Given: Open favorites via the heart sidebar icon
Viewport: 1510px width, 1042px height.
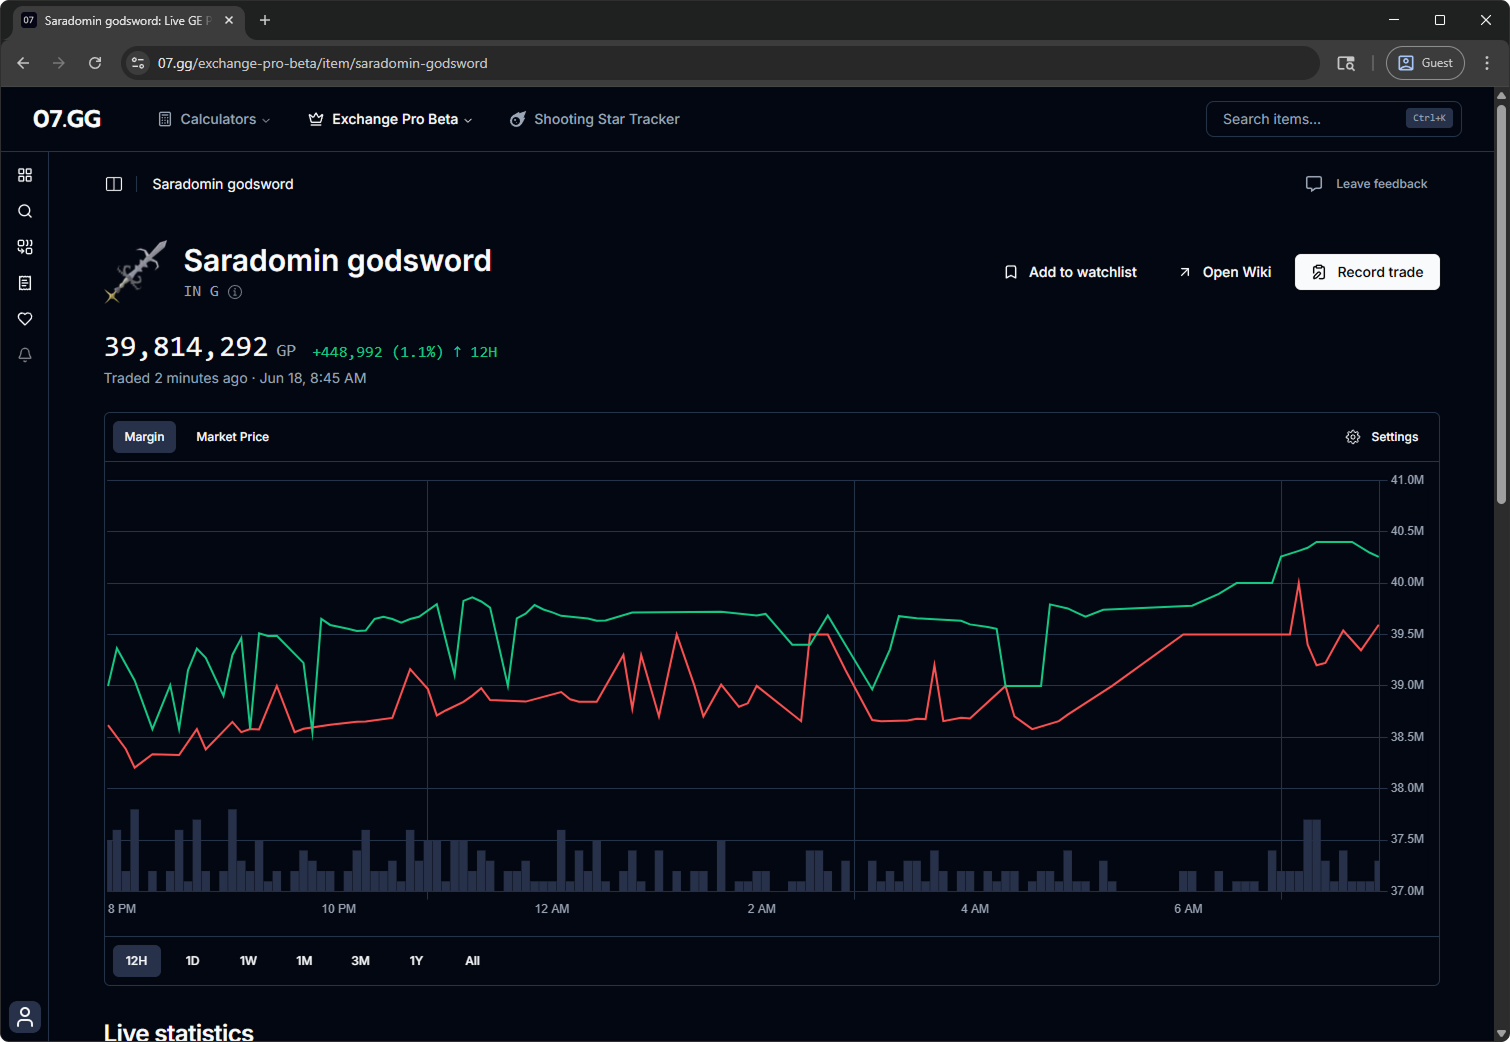Looking at the screenshot, I should tap(24, 319).
